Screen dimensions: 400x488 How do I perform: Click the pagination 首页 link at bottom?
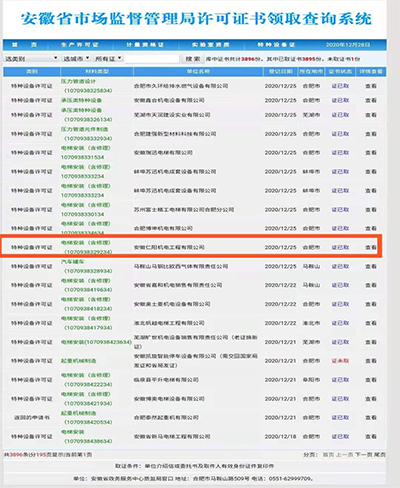(328, 455)
